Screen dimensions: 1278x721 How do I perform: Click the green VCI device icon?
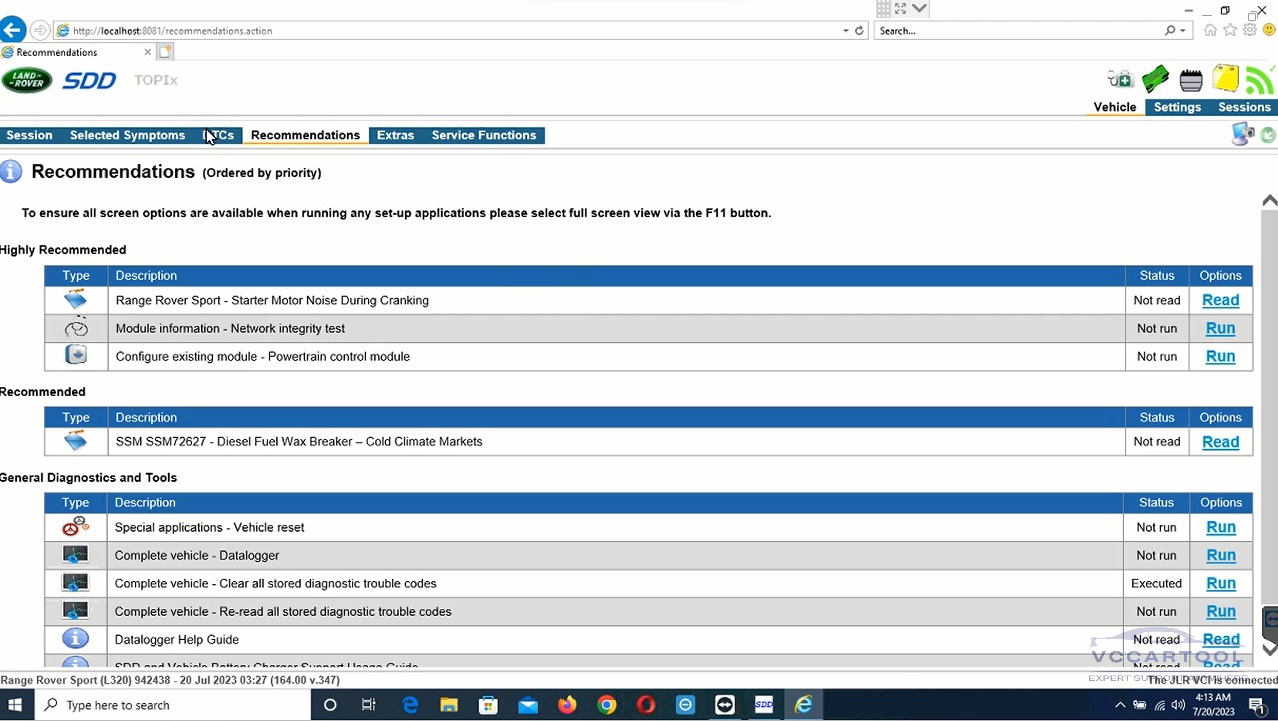(x=1155, y=79)
